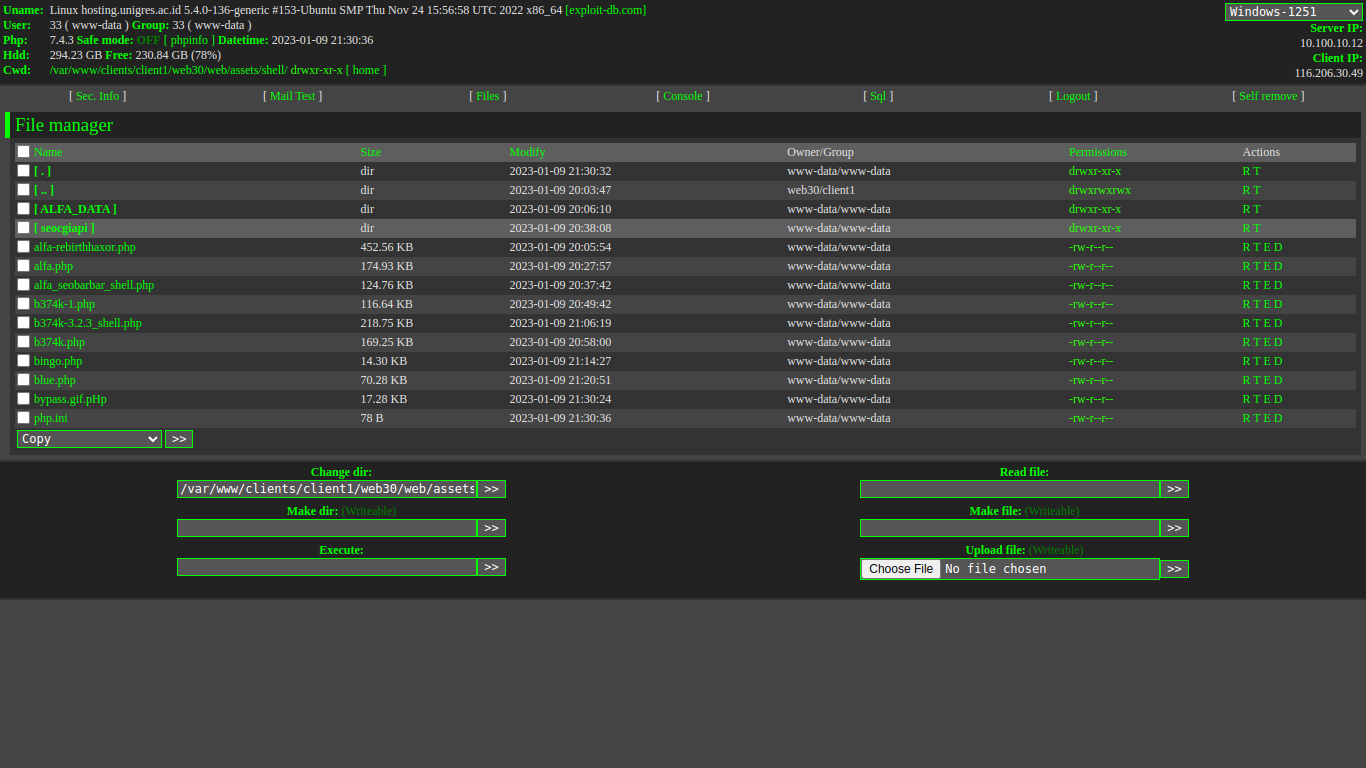The width and height of the screenshot is (1366, 768).
Task: Click the E action for bingo.php
Action: (1267, 361)
